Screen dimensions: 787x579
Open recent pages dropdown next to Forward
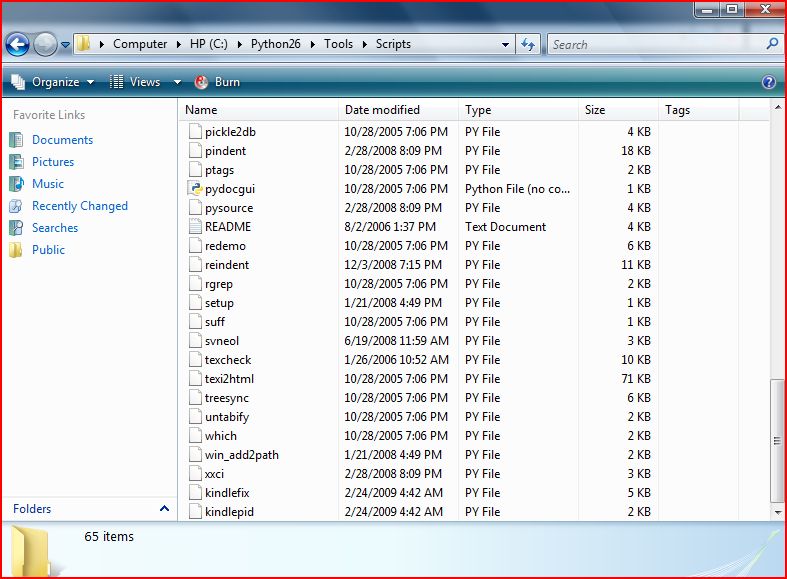point(66,44)
